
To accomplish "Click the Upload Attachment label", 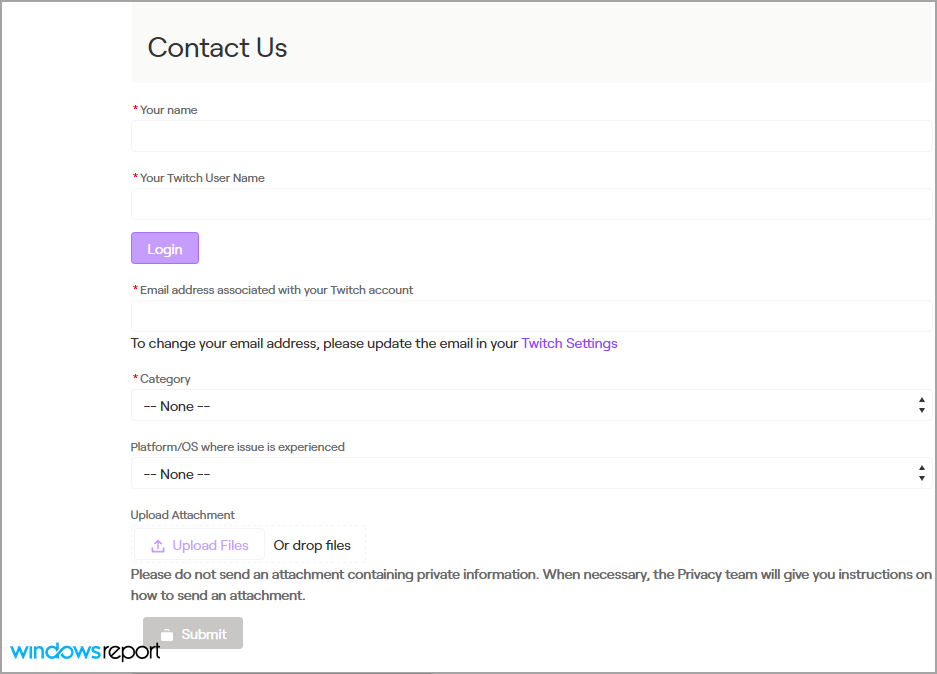I will point(182,515).
